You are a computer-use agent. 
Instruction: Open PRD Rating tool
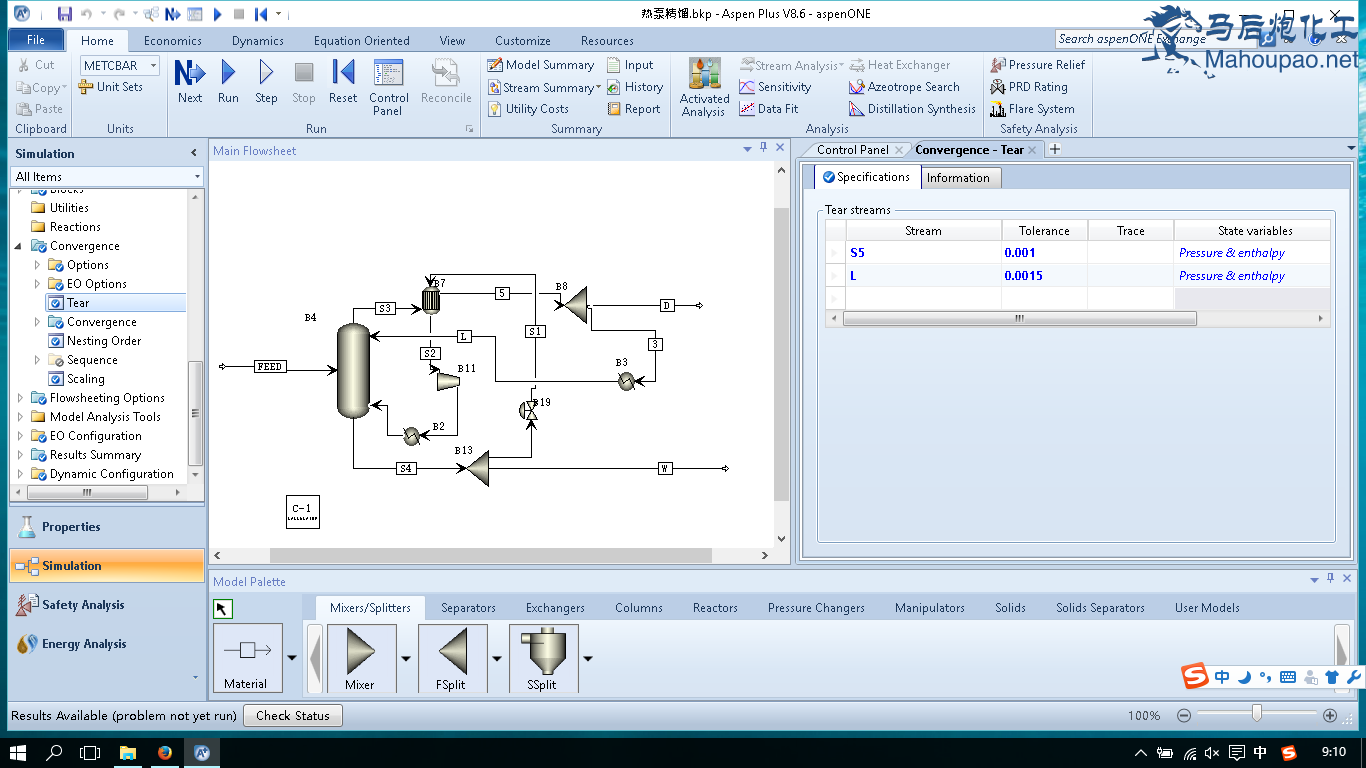[x=1029, y=87]
